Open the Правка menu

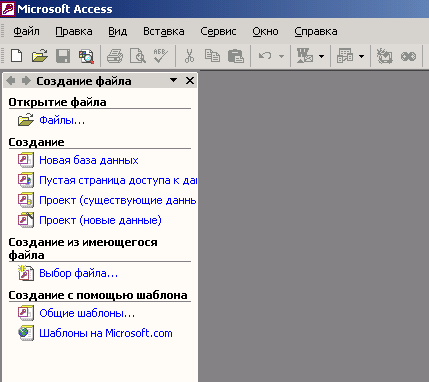pos(74,31)
